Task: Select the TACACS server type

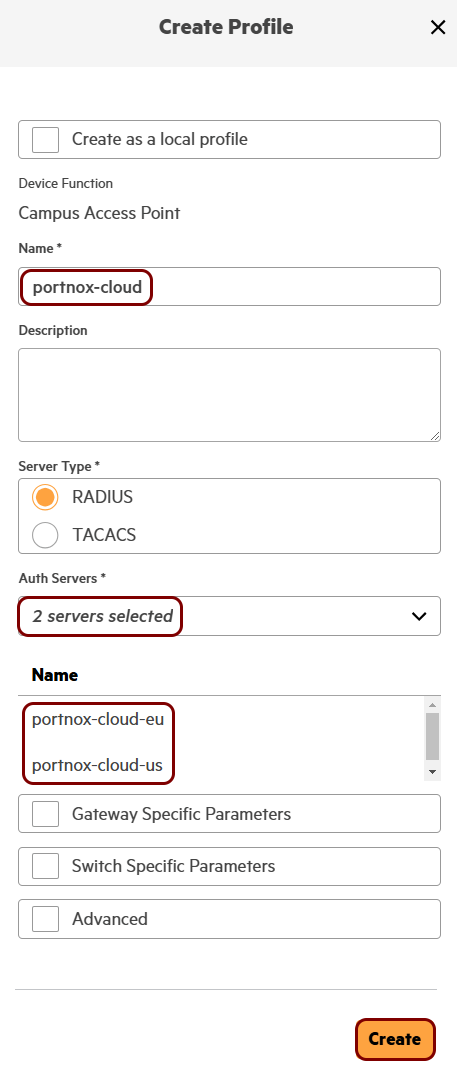Action: click(45, 535)
